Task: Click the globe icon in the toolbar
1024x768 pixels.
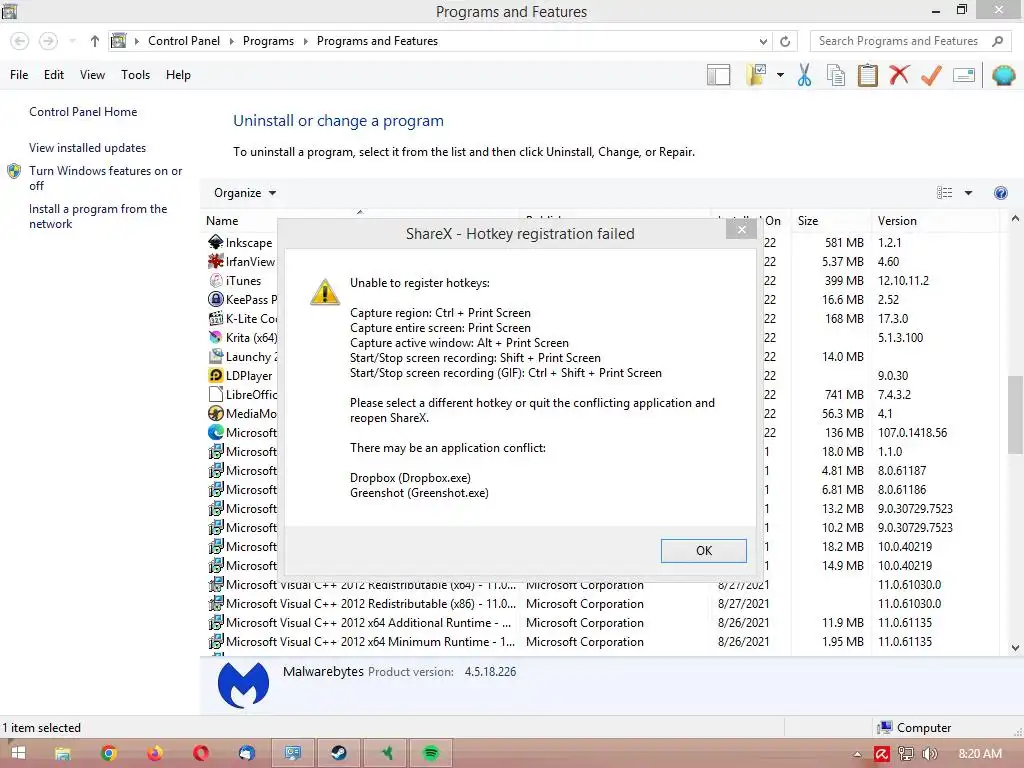Action: click(x=1003, y=75)
